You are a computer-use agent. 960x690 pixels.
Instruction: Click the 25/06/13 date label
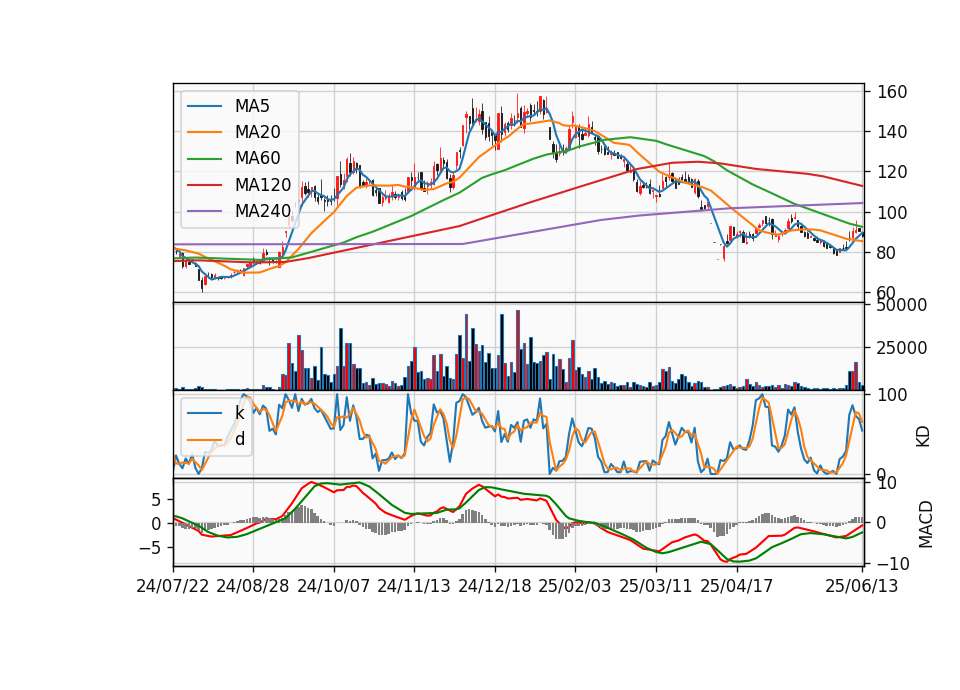coord(861,586)
